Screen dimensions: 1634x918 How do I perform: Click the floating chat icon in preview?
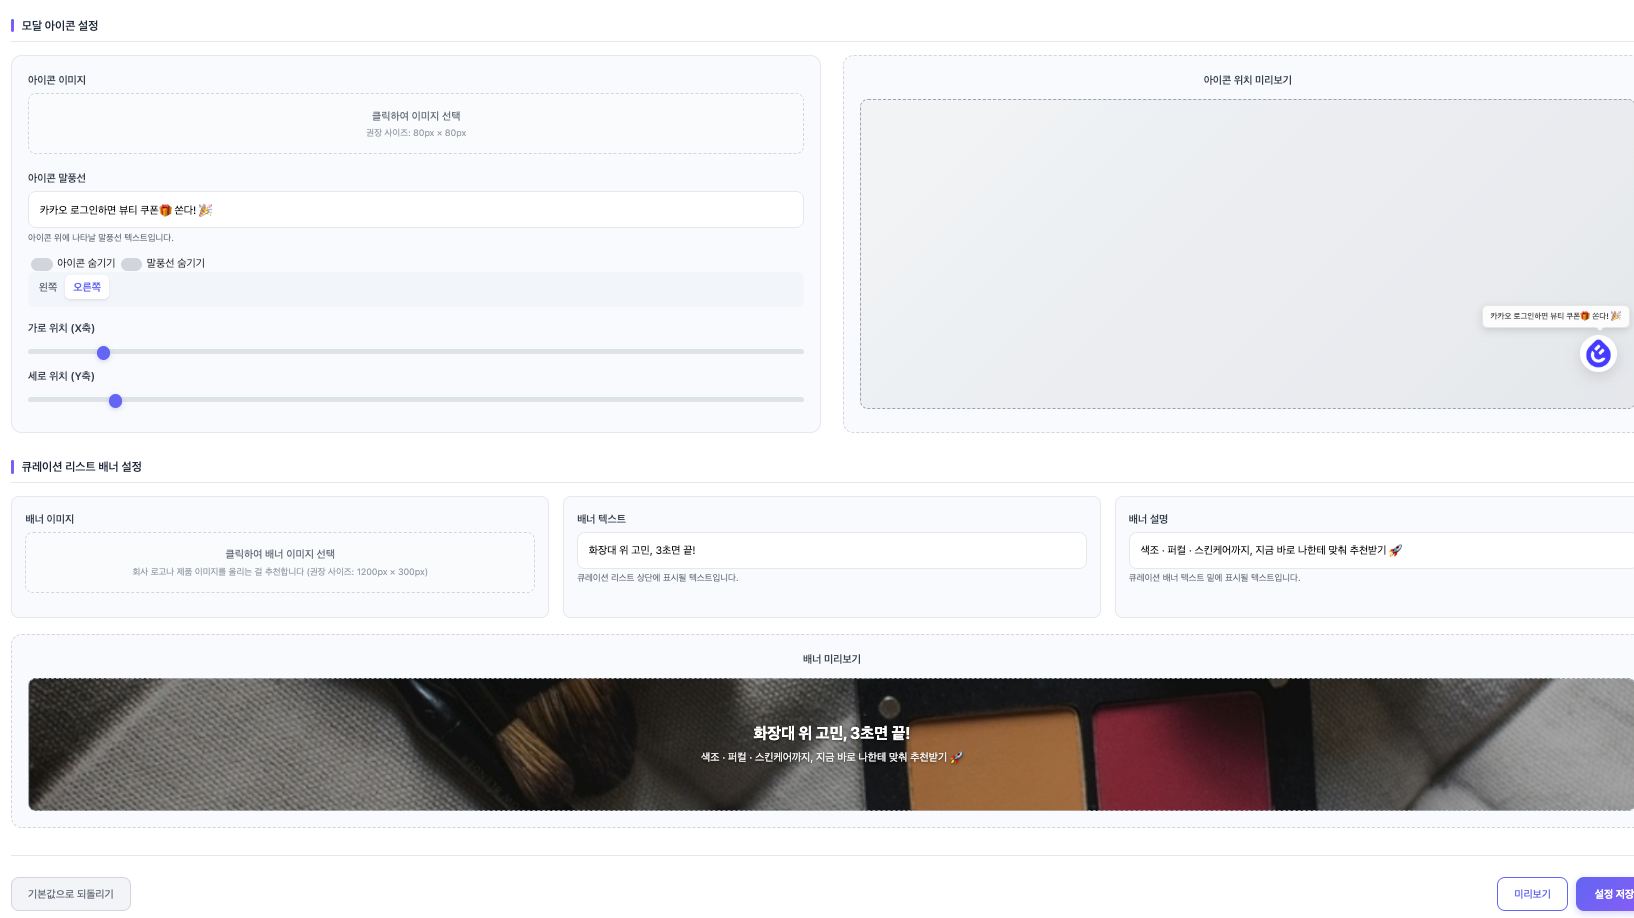[1598, 354]
